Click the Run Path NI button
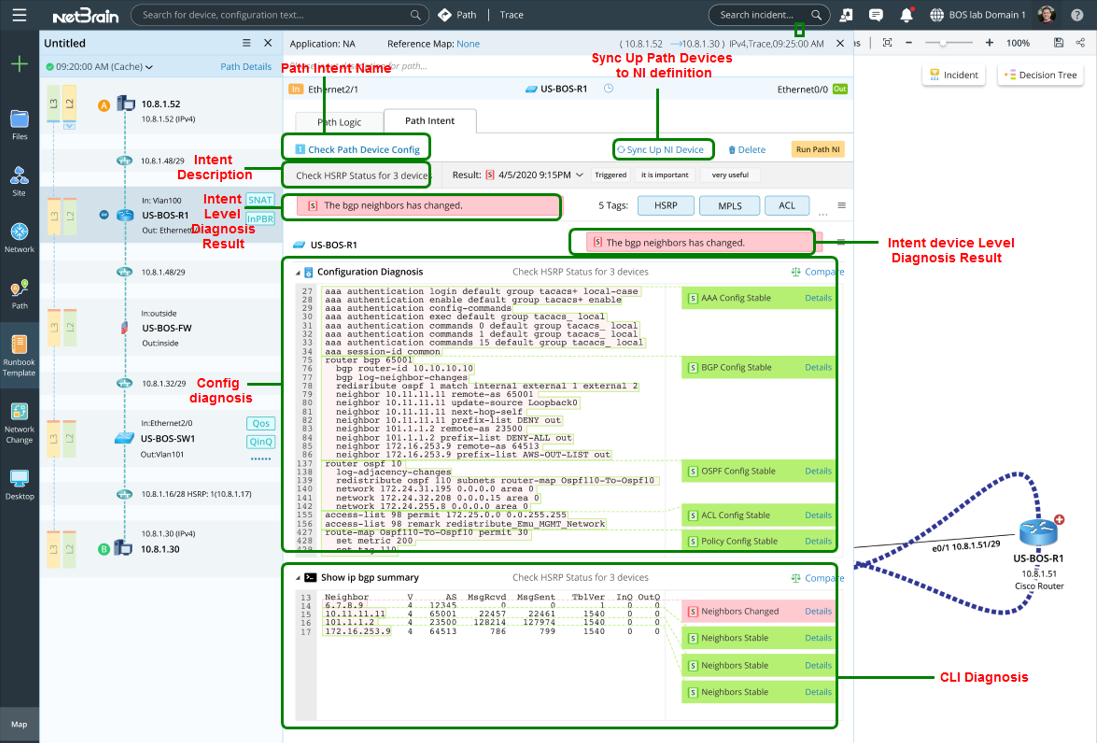The width and height of the screenshot is (1099, 743). (x=818, y=150)
